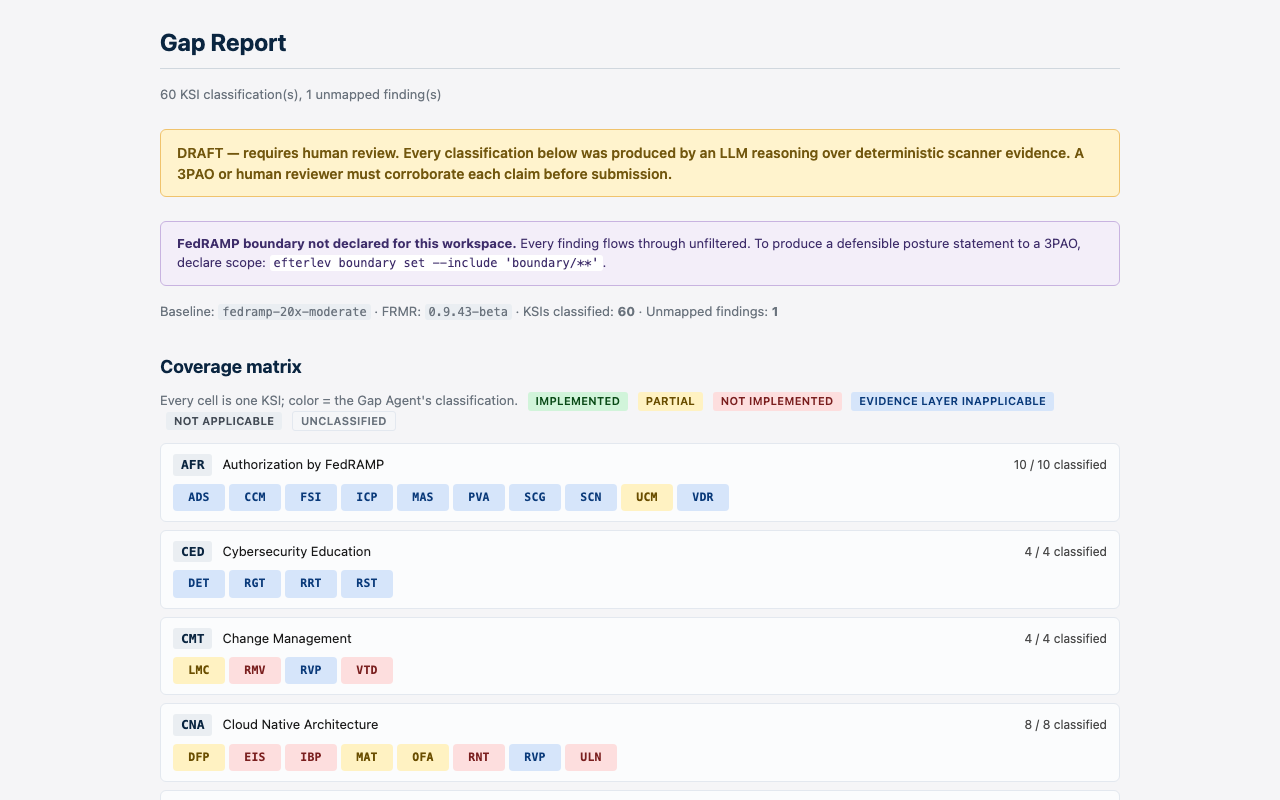Click the 'FedRAMP boundary not declared' notice text
The width and height of the screenshot is (1280, 800).
tap(347, 243)
